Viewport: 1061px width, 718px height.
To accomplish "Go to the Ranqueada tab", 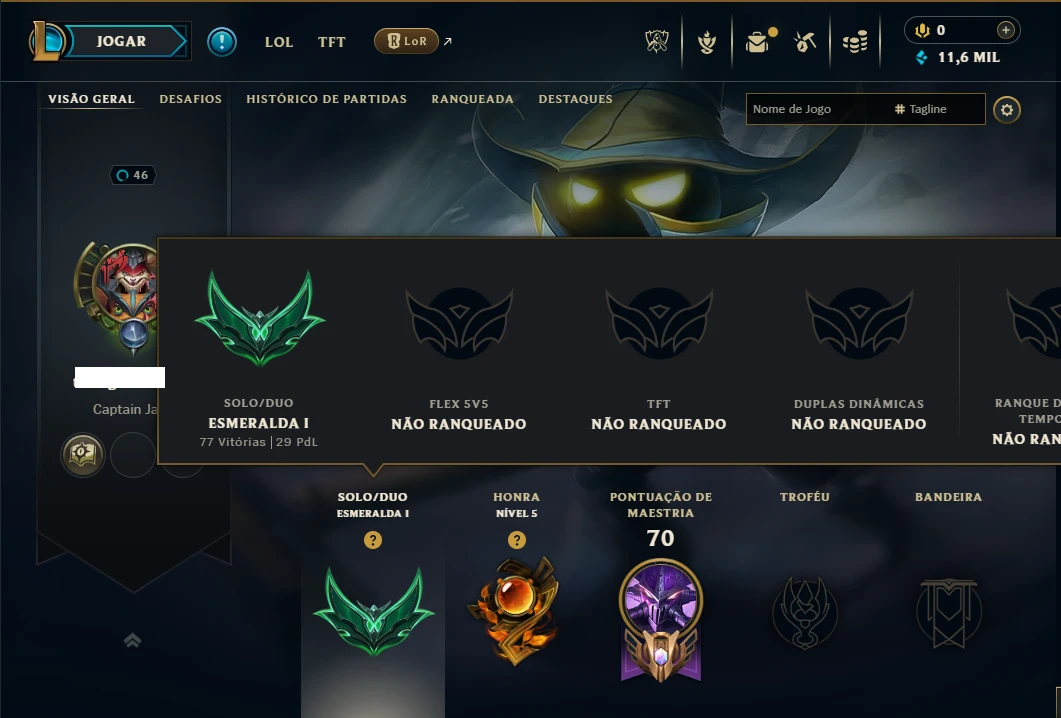I will (472, 99).
